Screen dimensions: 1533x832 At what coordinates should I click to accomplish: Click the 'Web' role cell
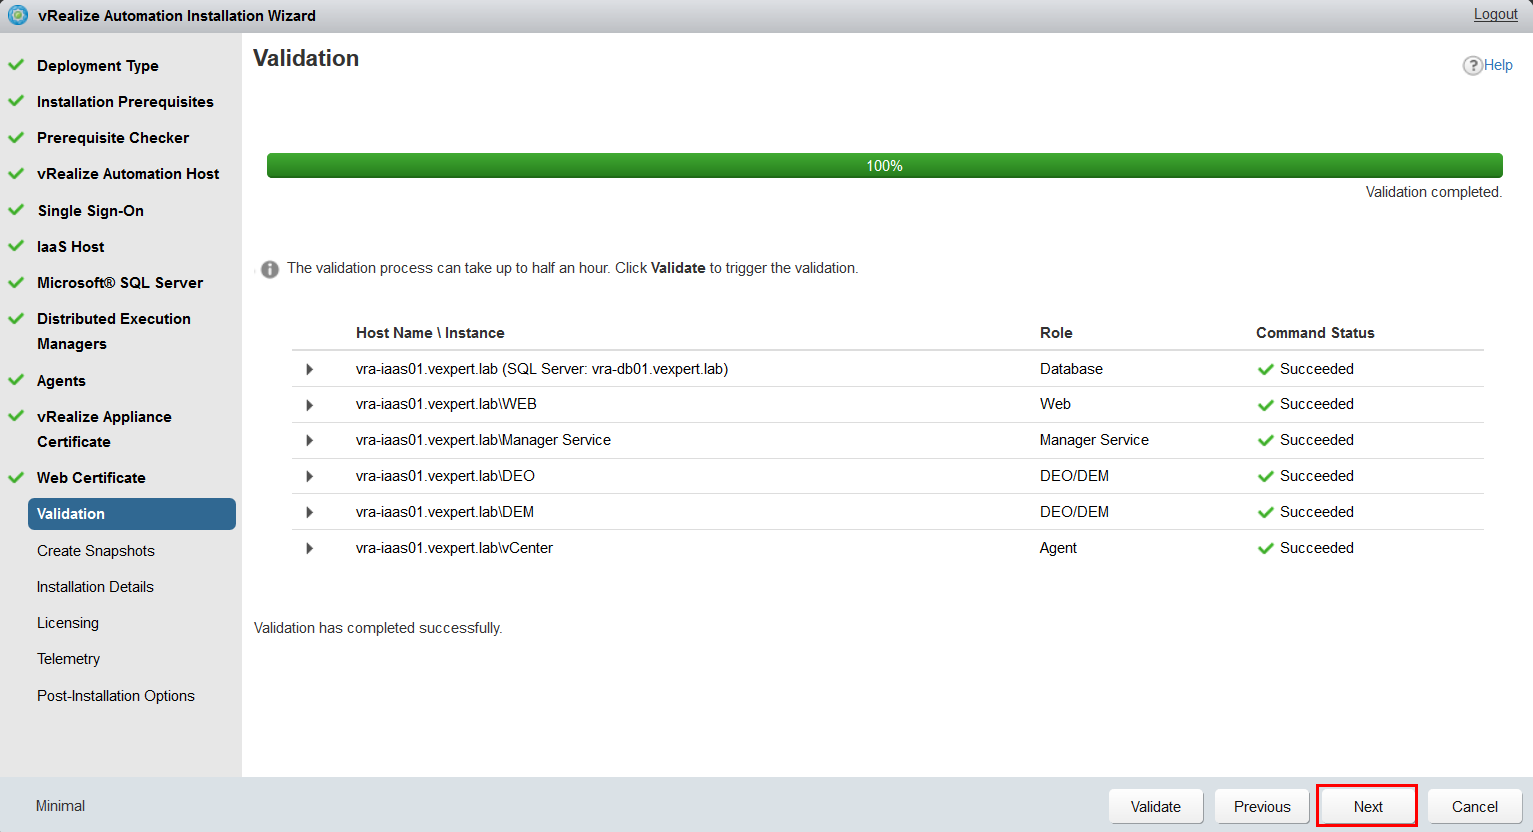tap(1055, 404)
